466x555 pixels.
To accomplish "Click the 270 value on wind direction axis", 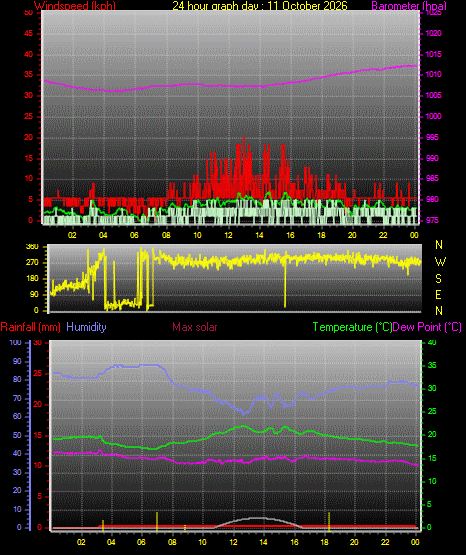I will pyautogui.click(x=32, y=263).
